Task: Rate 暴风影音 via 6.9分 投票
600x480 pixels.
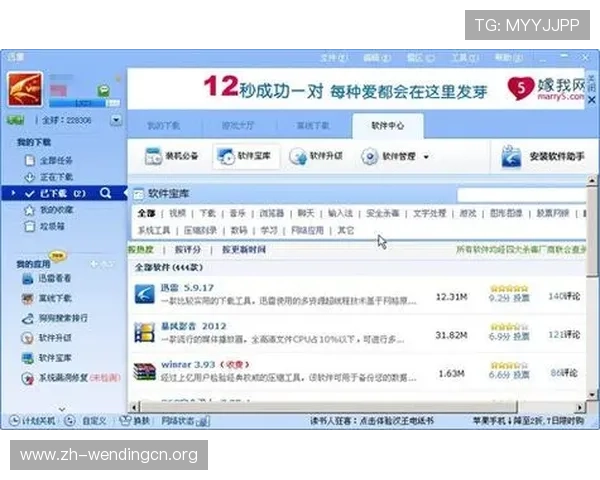Action: [509, 336]
